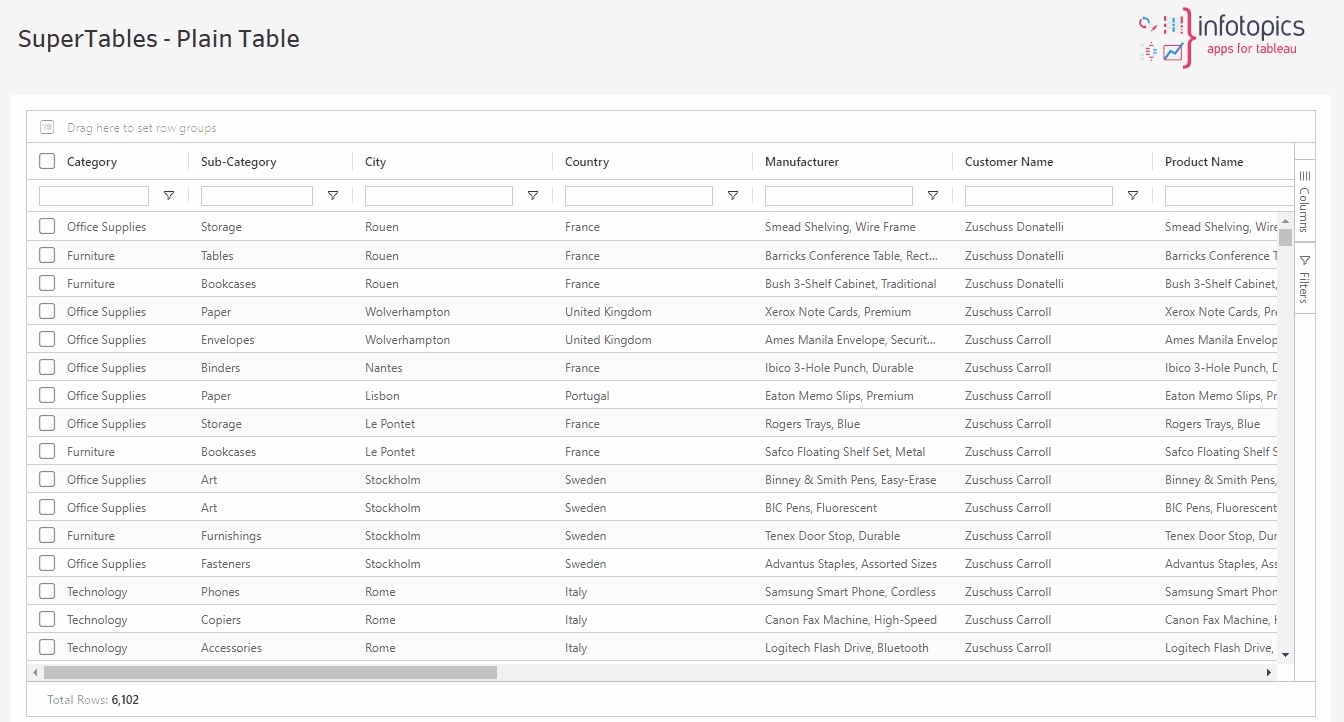Sort by the Country column header
The height and width of the screenshot is (722, 1344).
tap(587, 162)
